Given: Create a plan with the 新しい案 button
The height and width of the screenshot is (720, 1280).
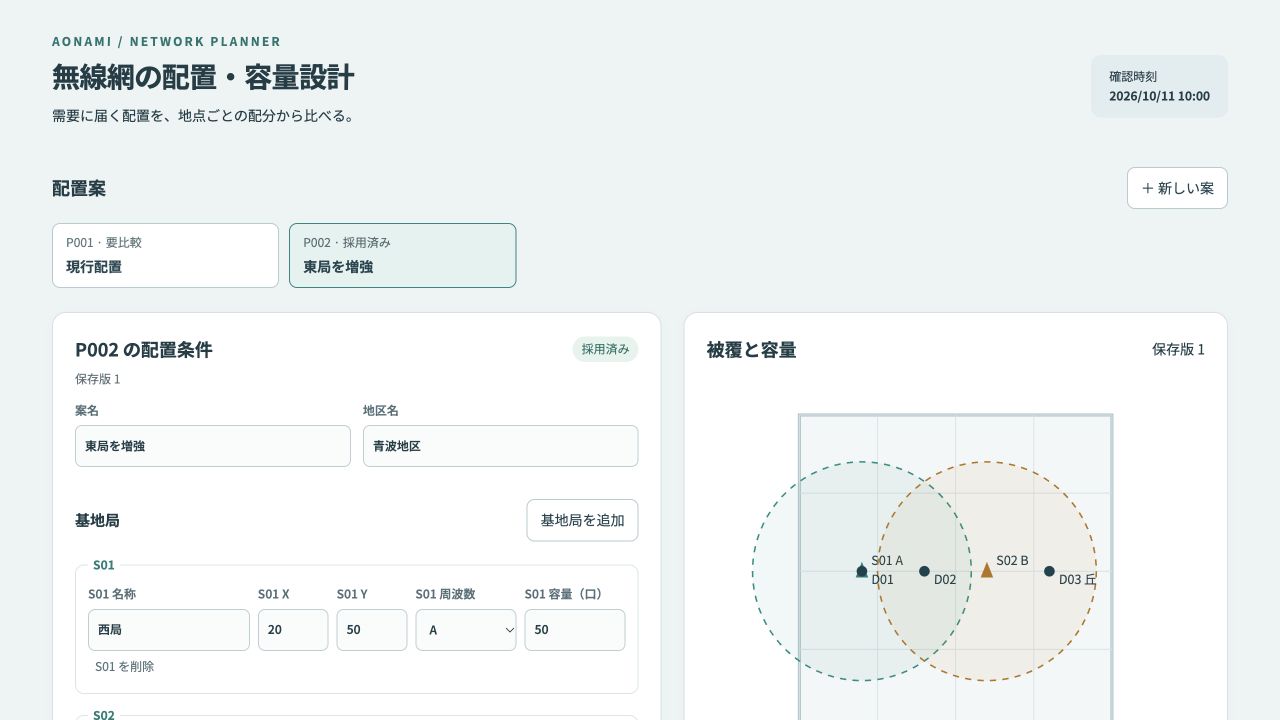Looking at the screenshot, I should (1177, 188).
